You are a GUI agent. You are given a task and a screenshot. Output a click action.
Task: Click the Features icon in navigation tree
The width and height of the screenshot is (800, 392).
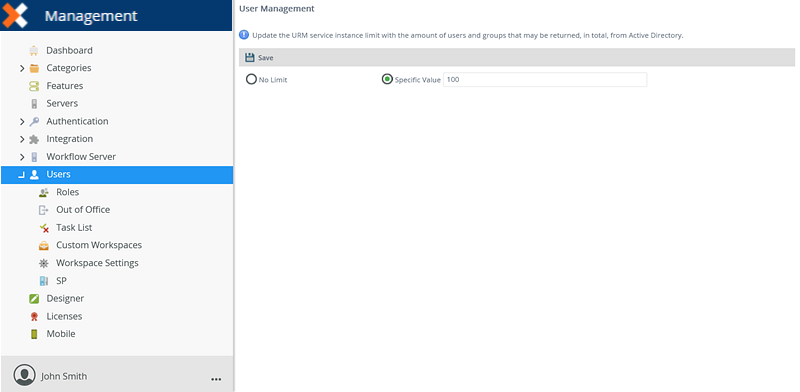coord(34,86)
